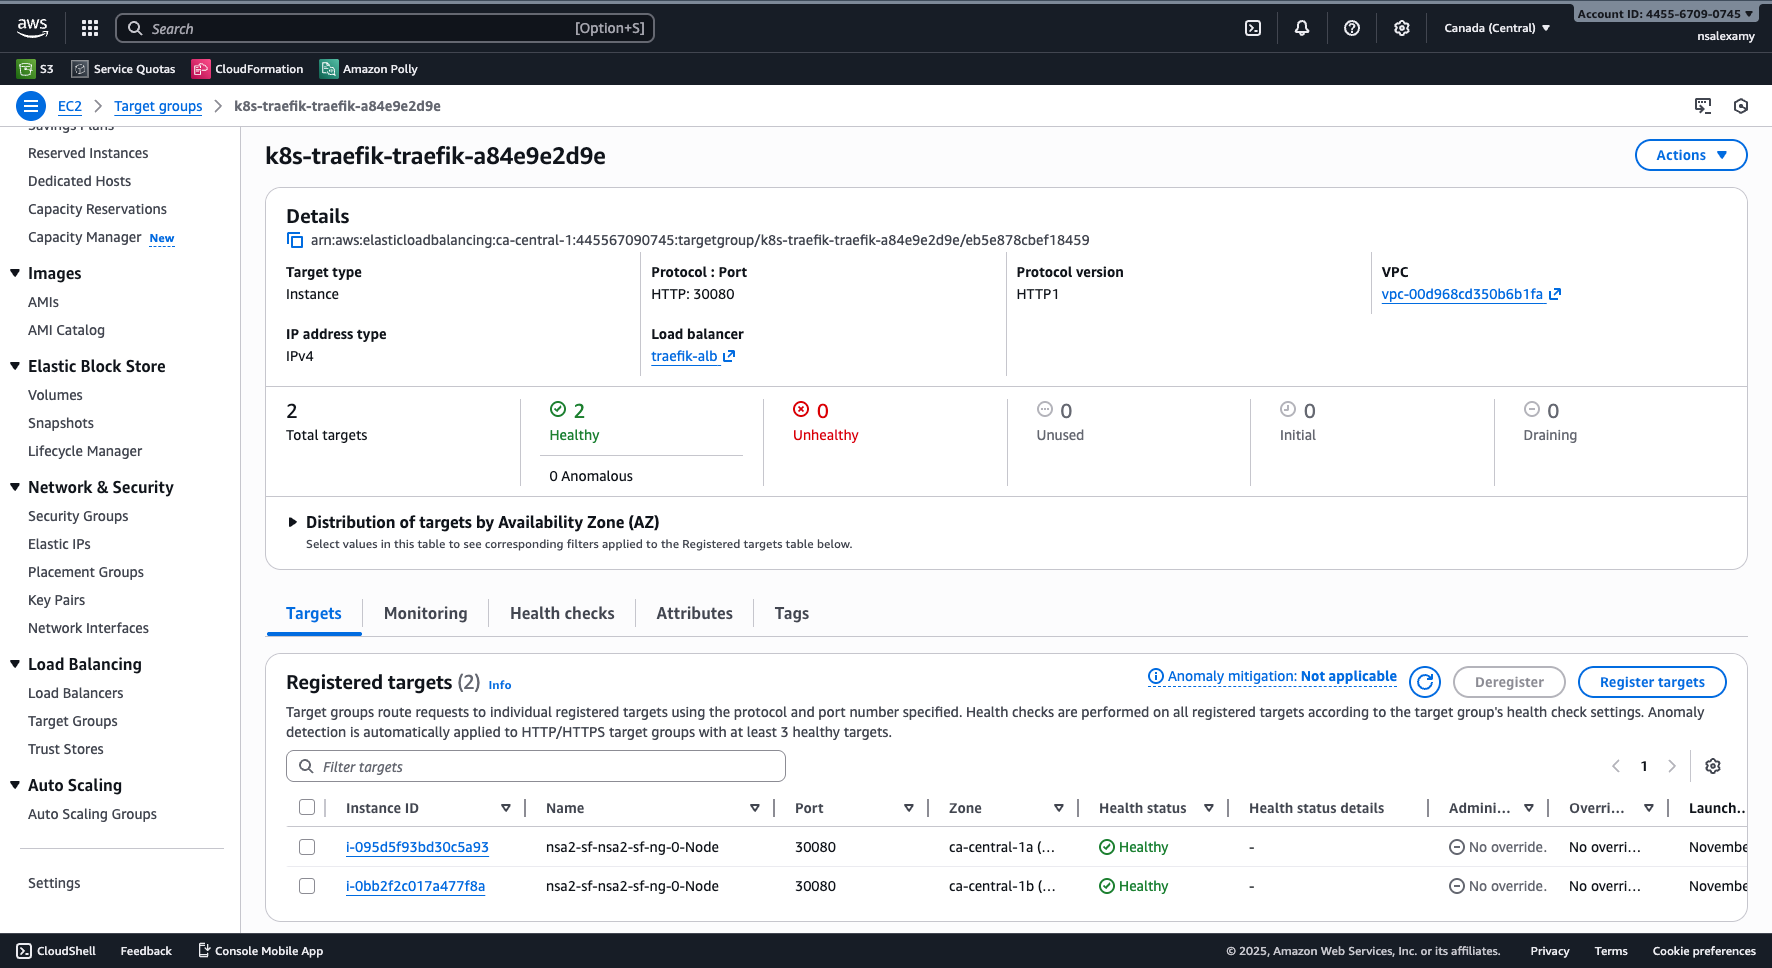Copy the target group ARN
1772x968 pixels.
(293, 240)
